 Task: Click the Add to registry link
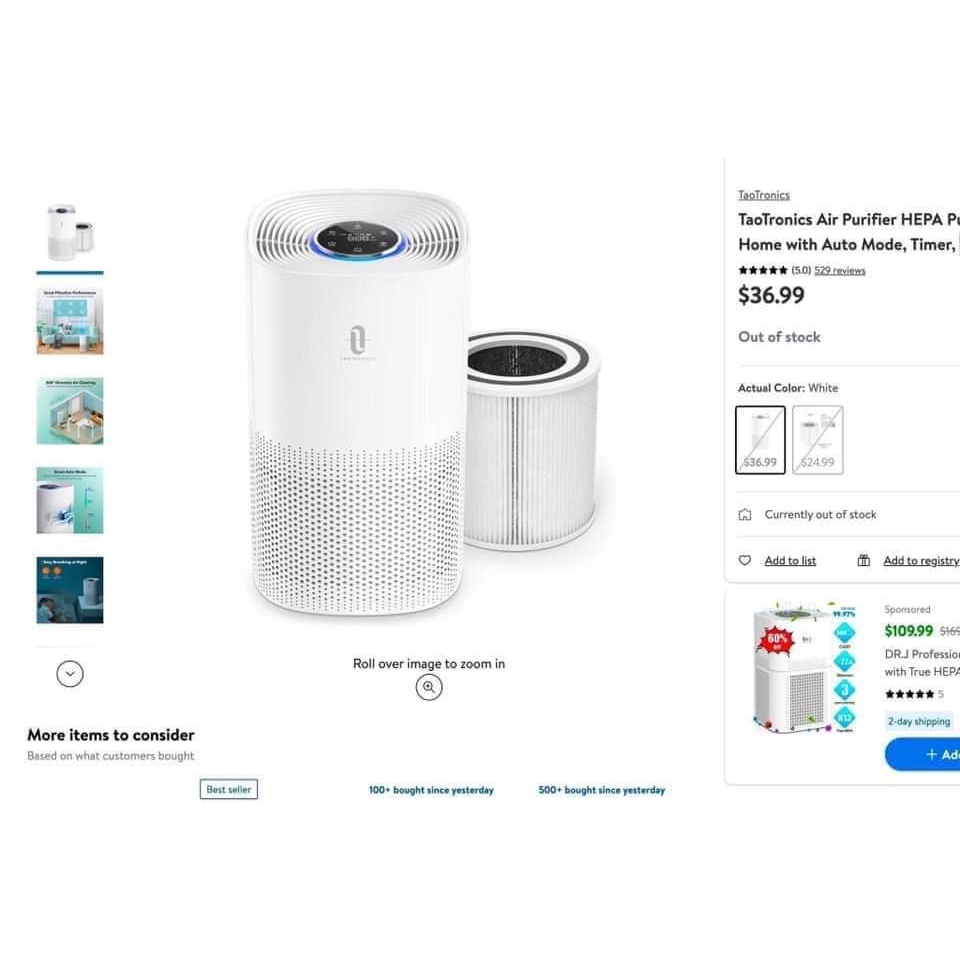[921, 560]
